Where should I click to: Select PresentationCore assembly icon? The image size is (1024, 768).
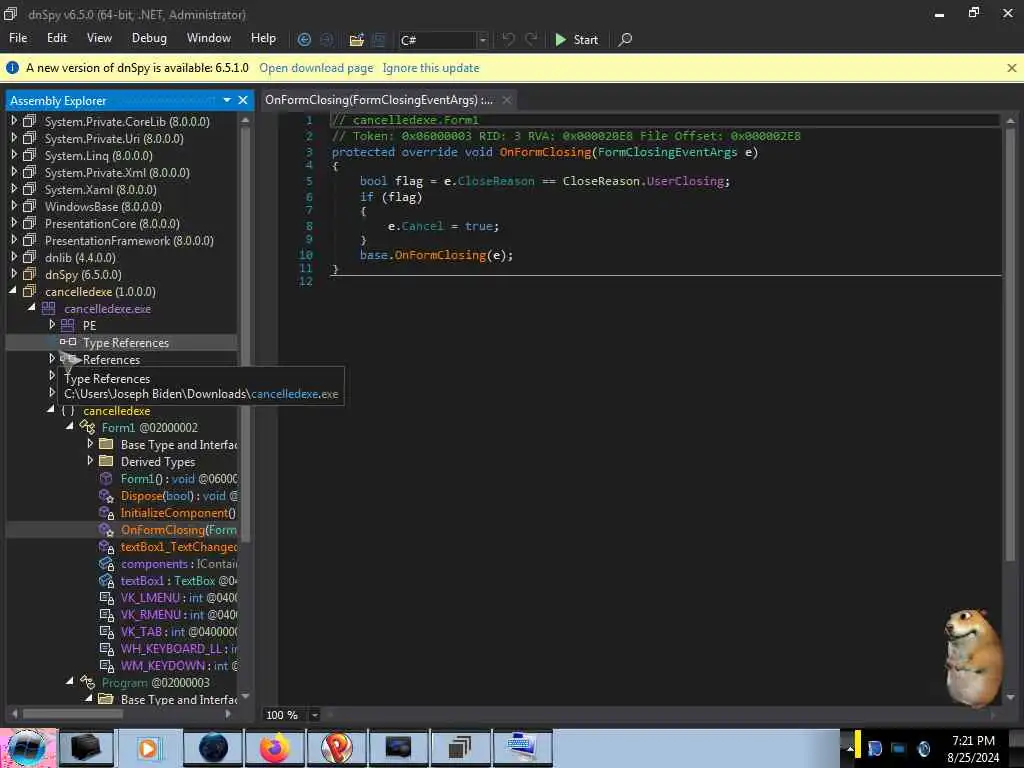(29, 223)
